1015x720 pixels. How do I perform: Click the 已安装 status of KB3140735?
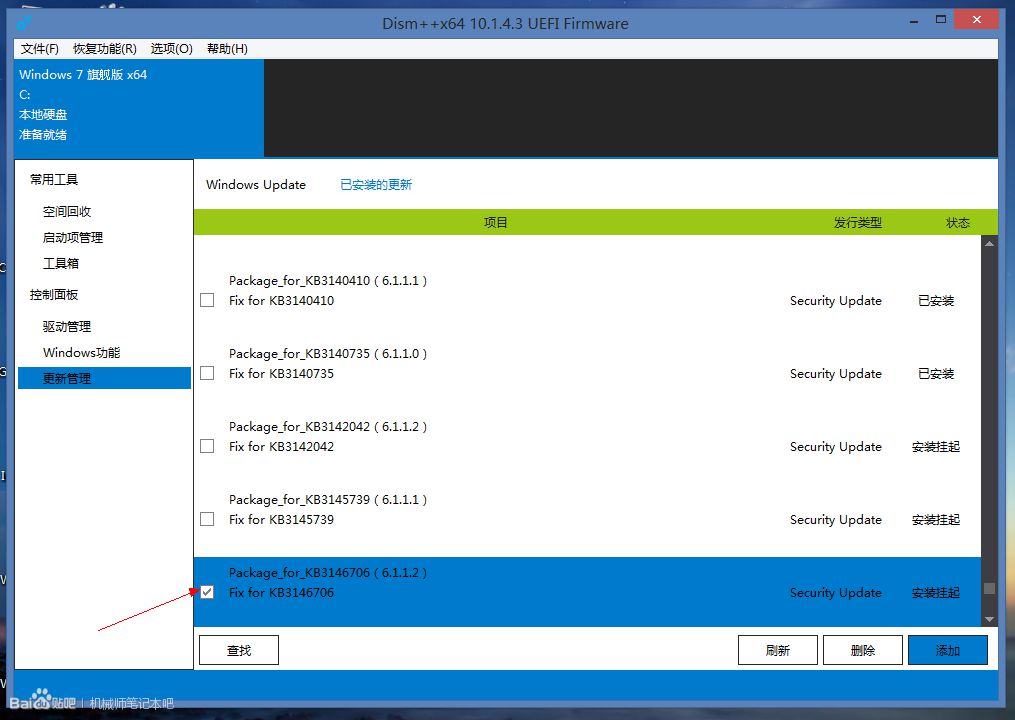(x=936, y=374)
